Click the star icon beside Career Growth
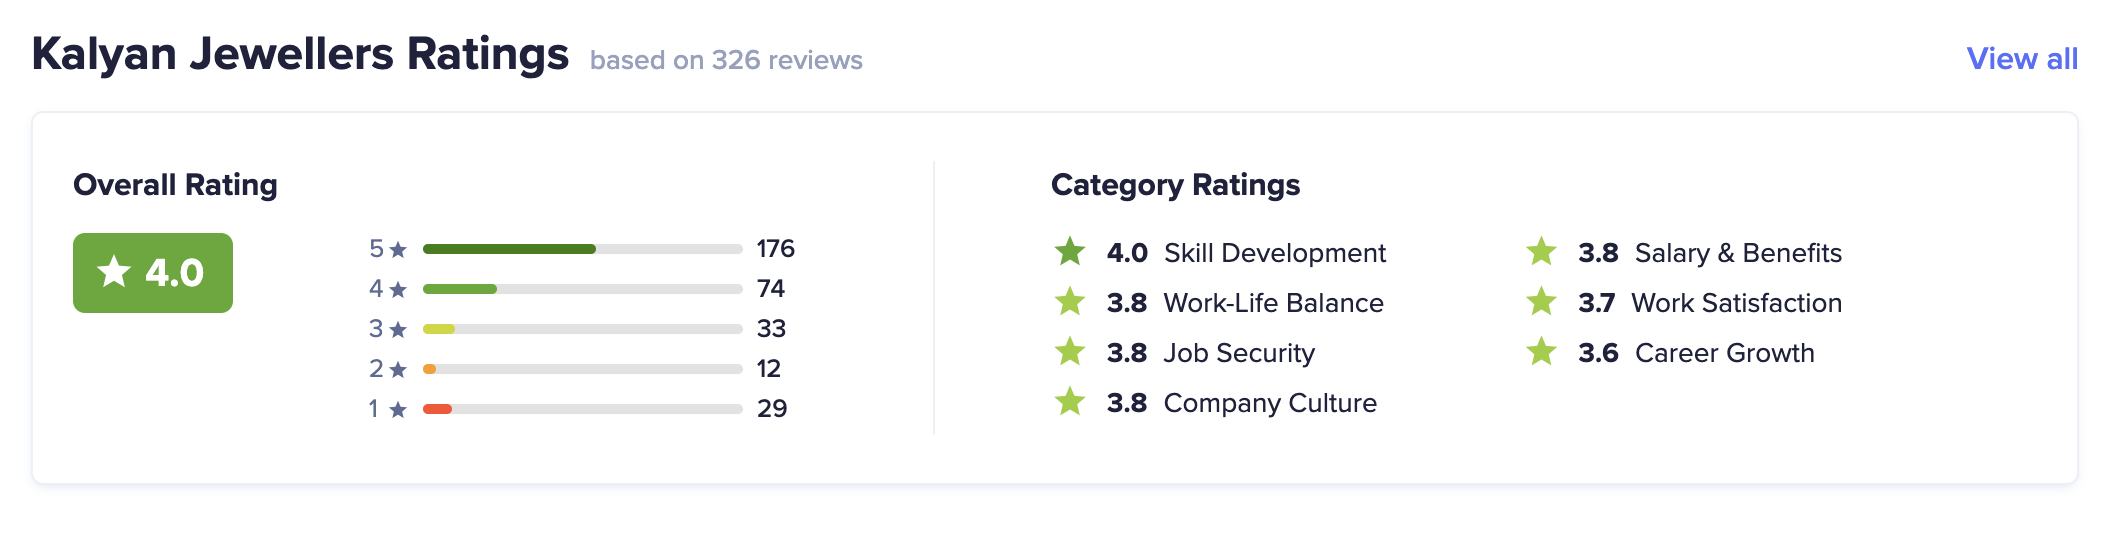The width and height of the screenshot is (2110, 556). click(x=1541, y=352)
